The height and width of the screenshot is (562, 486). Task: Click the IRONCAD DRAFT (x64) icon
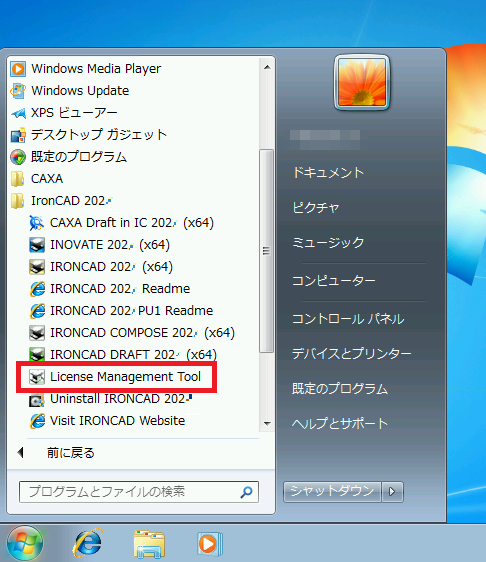[x=37, y=354]
